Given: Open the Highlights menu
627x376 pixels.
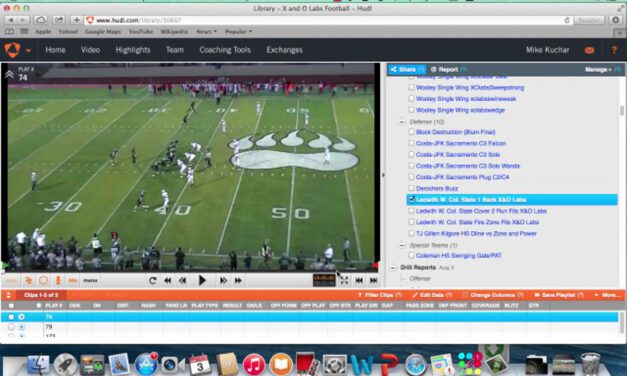Looking at the screenshot, I should click(x=133, y=50).
